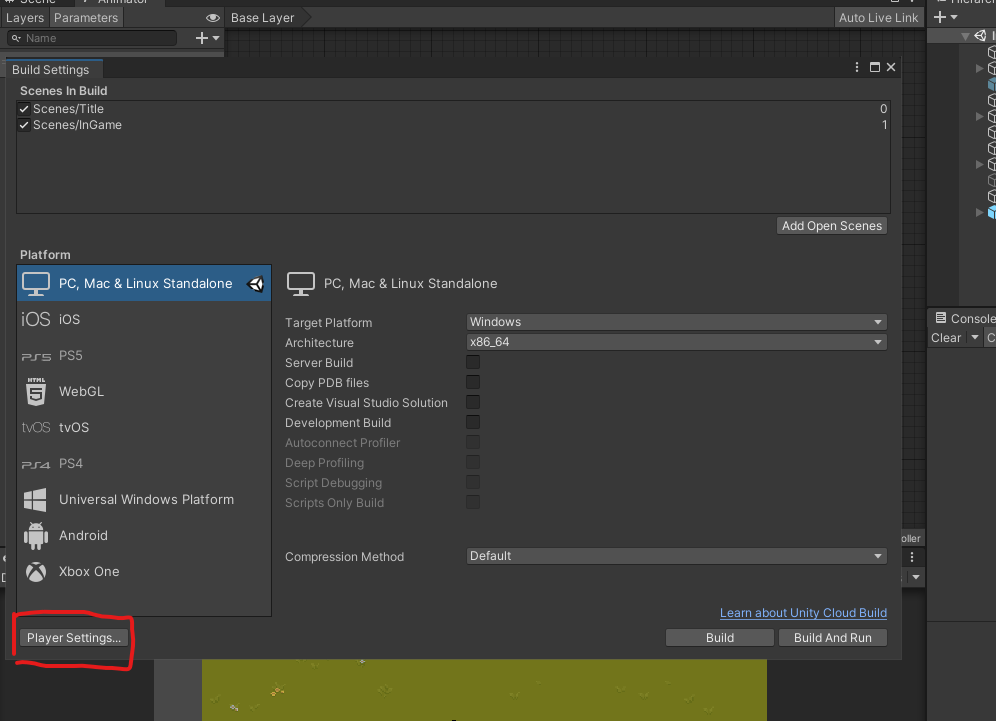Open the Console tab
This screenshot has height=721, width=996.
[964, 318]
